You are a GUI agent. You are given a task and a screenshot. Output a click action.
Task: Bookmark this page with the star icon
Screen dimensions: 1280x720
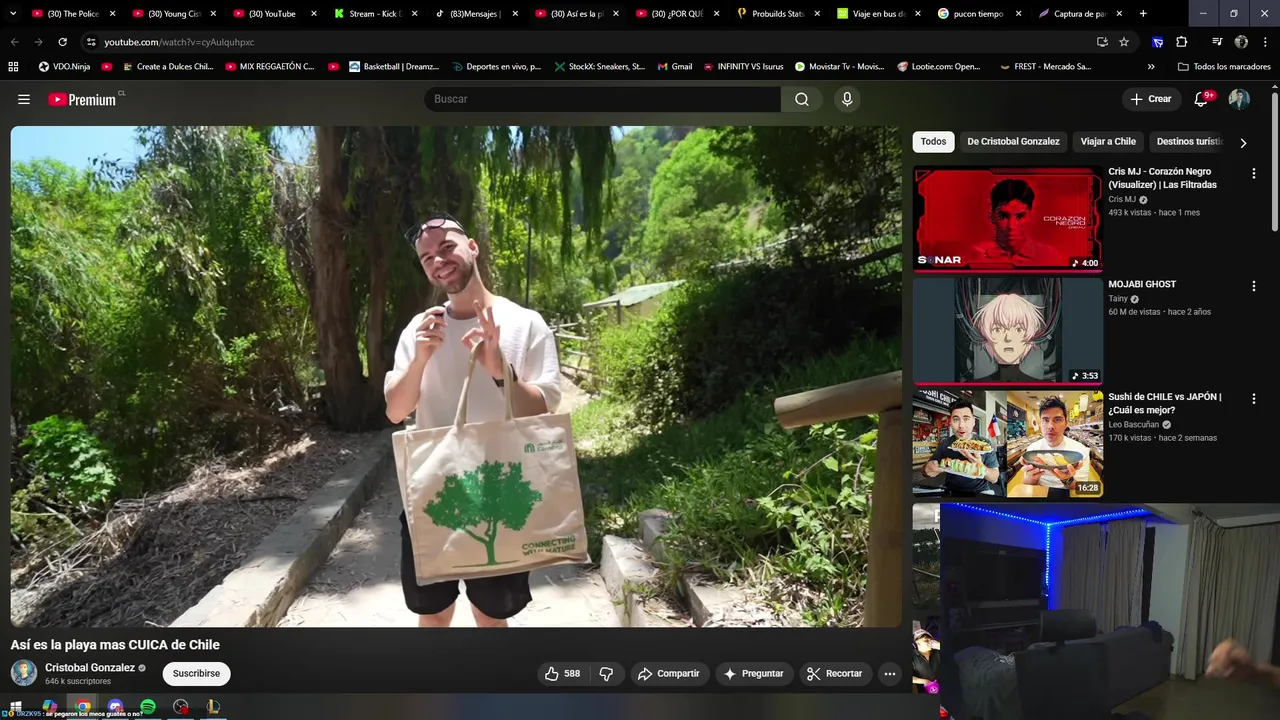pyautogui.click(x=1124, y=42)
